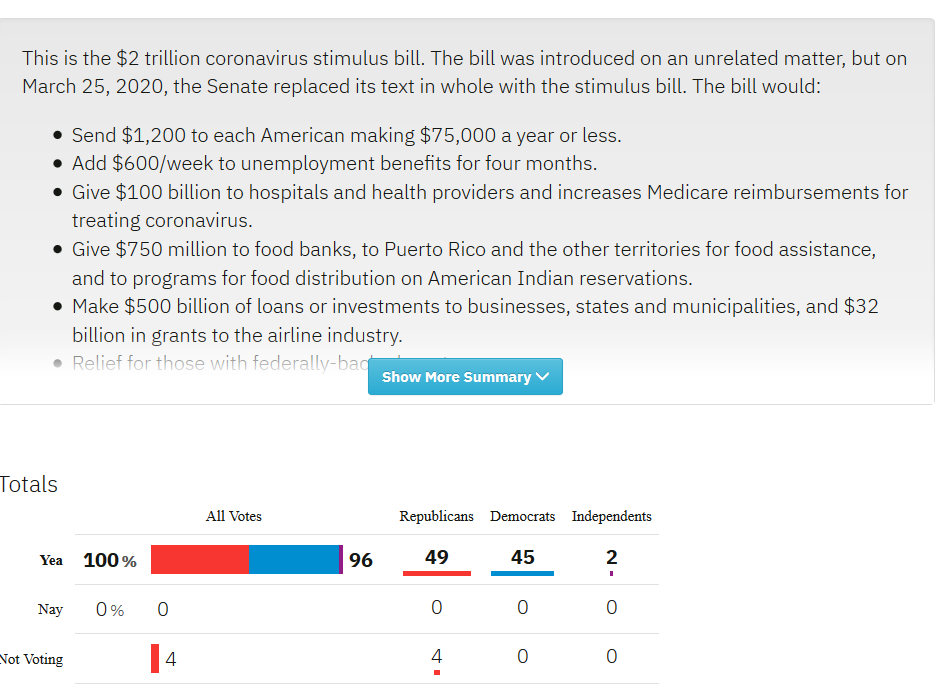Select the Not Voting row label
Viewport: 940px width, 691px height.
pyautogui.click(x=31, y=659)
